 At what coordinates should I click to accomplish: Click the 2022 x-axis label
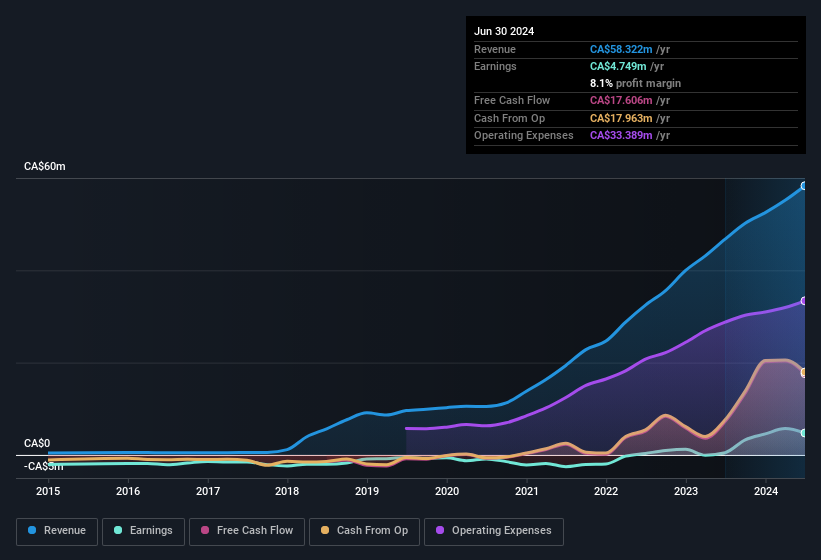point(606,491)
